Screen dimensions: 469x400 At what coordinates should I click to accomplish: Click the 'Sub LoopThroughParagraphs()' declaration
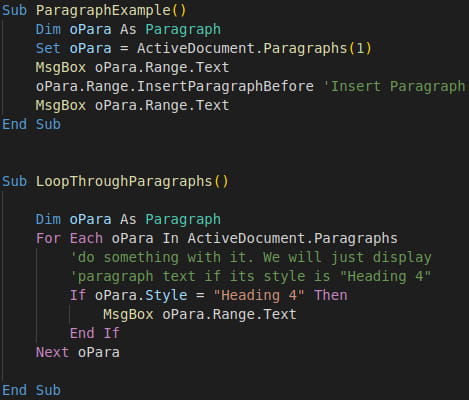point(115,182)
